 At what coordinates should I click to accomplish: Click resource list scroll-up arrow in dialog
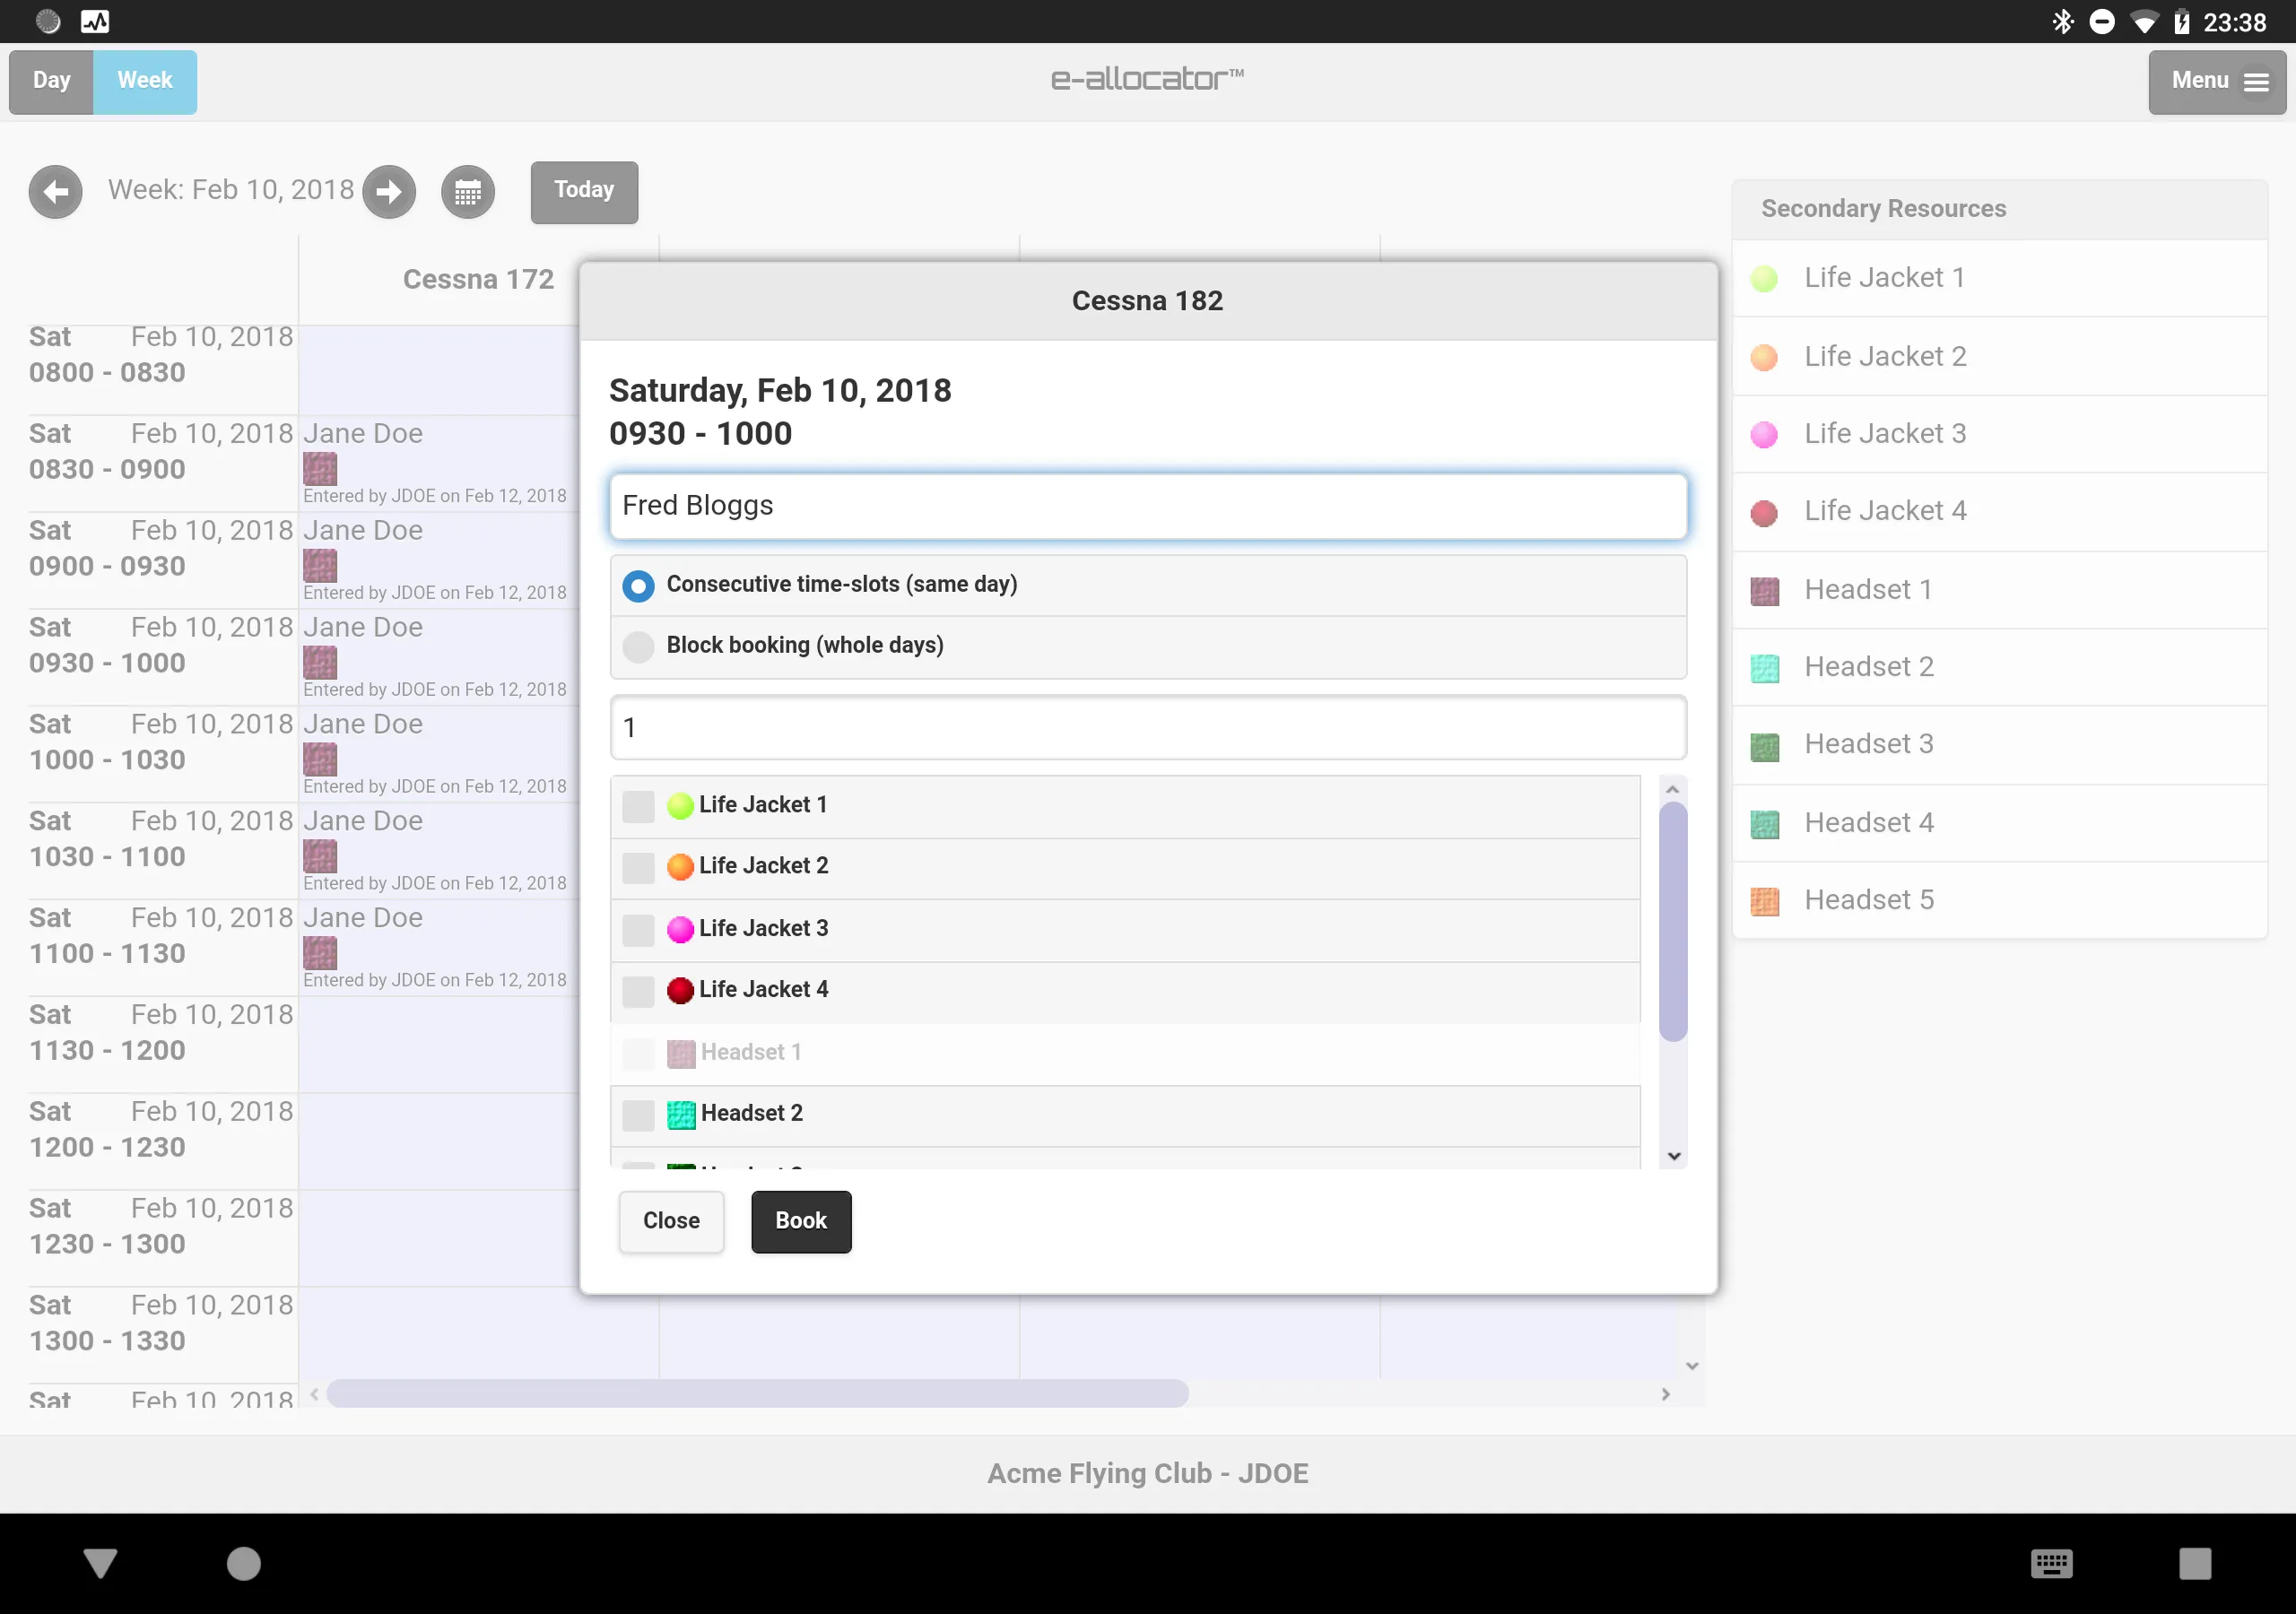(x=1672, y=789)
